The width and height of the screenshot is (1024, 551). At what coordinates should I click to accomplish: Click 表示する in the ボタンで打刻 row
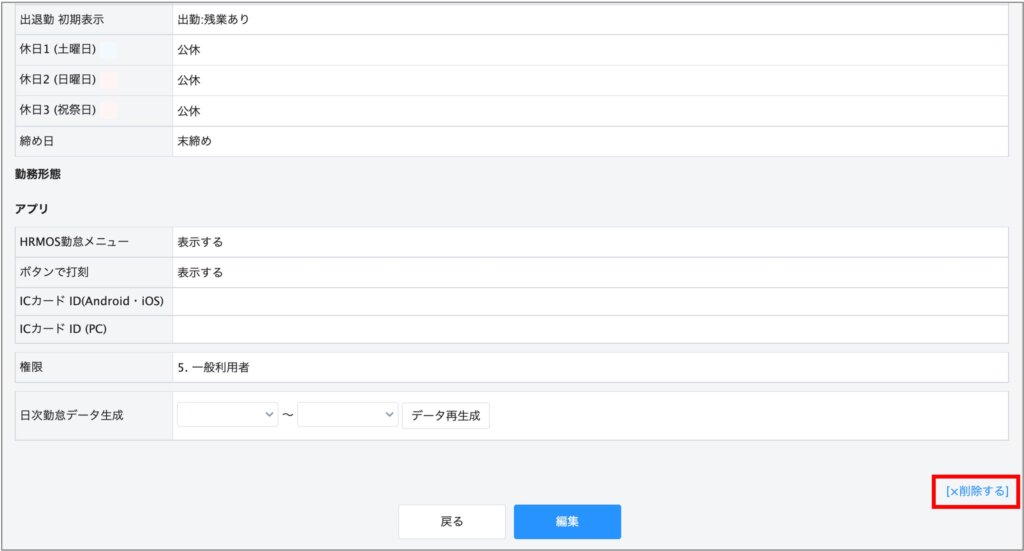click(200, 272)
